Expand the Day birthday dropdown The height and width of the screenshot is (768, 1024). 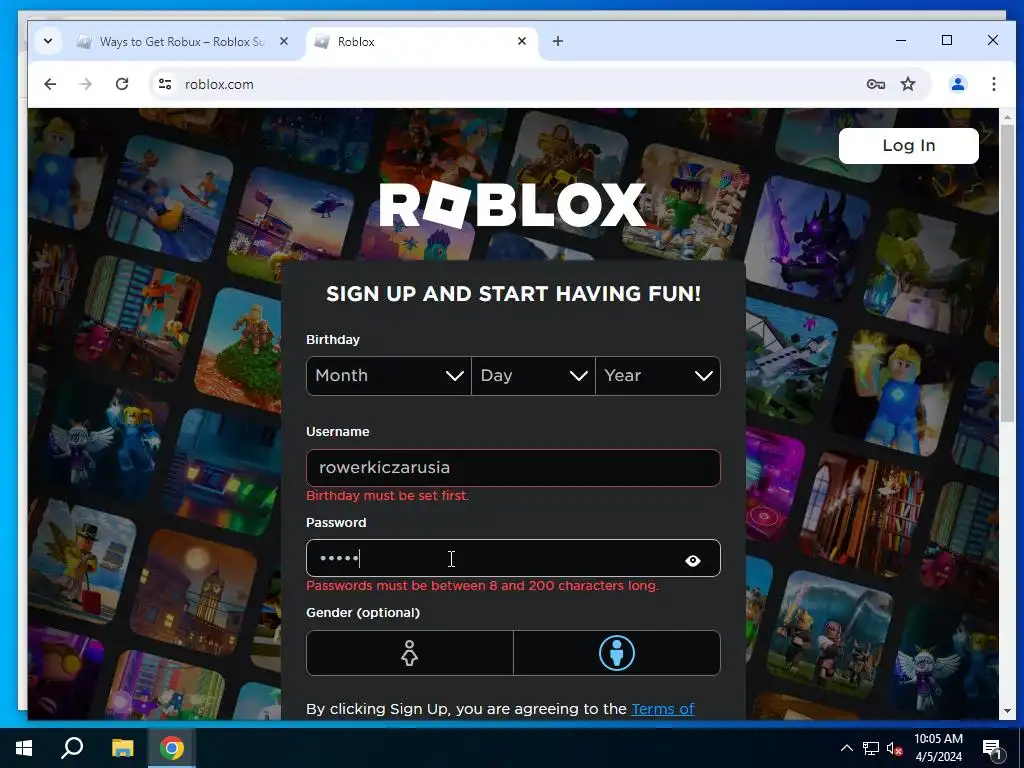coord(533,376)
